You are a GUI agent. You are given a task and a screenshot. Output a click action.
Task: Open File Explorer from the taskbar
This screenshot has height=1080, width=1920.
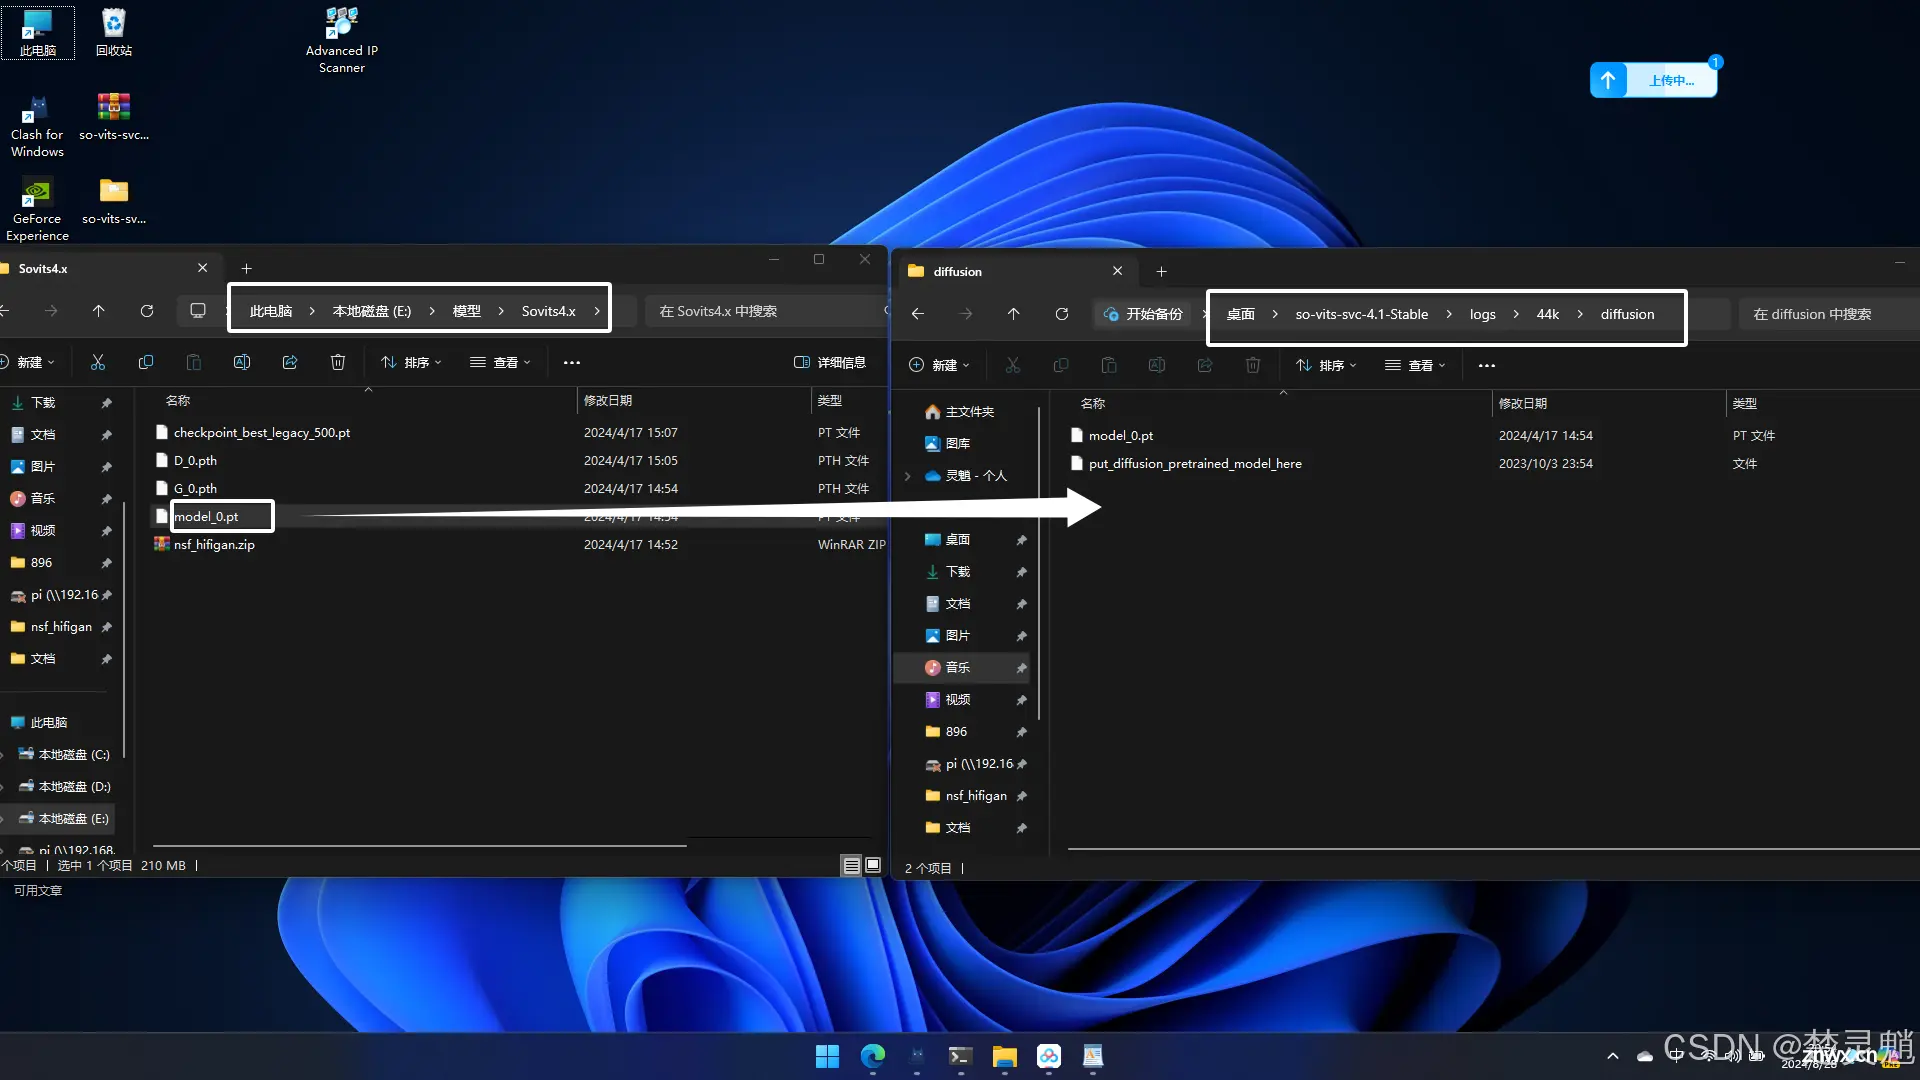(x=1004, y=1056)
